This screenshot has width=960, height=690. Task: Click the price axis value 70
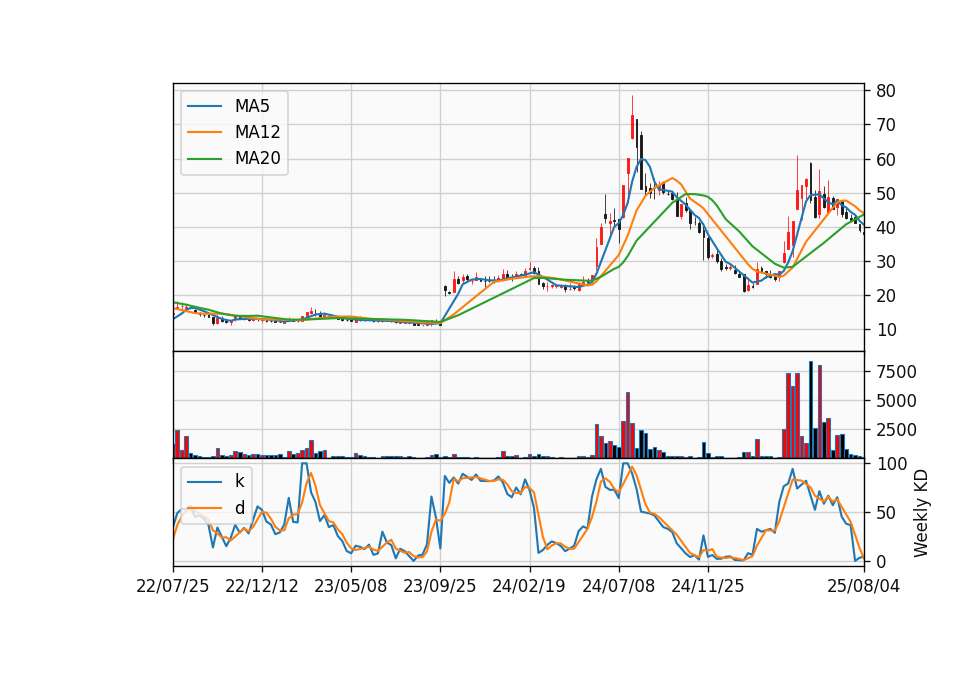886,126
